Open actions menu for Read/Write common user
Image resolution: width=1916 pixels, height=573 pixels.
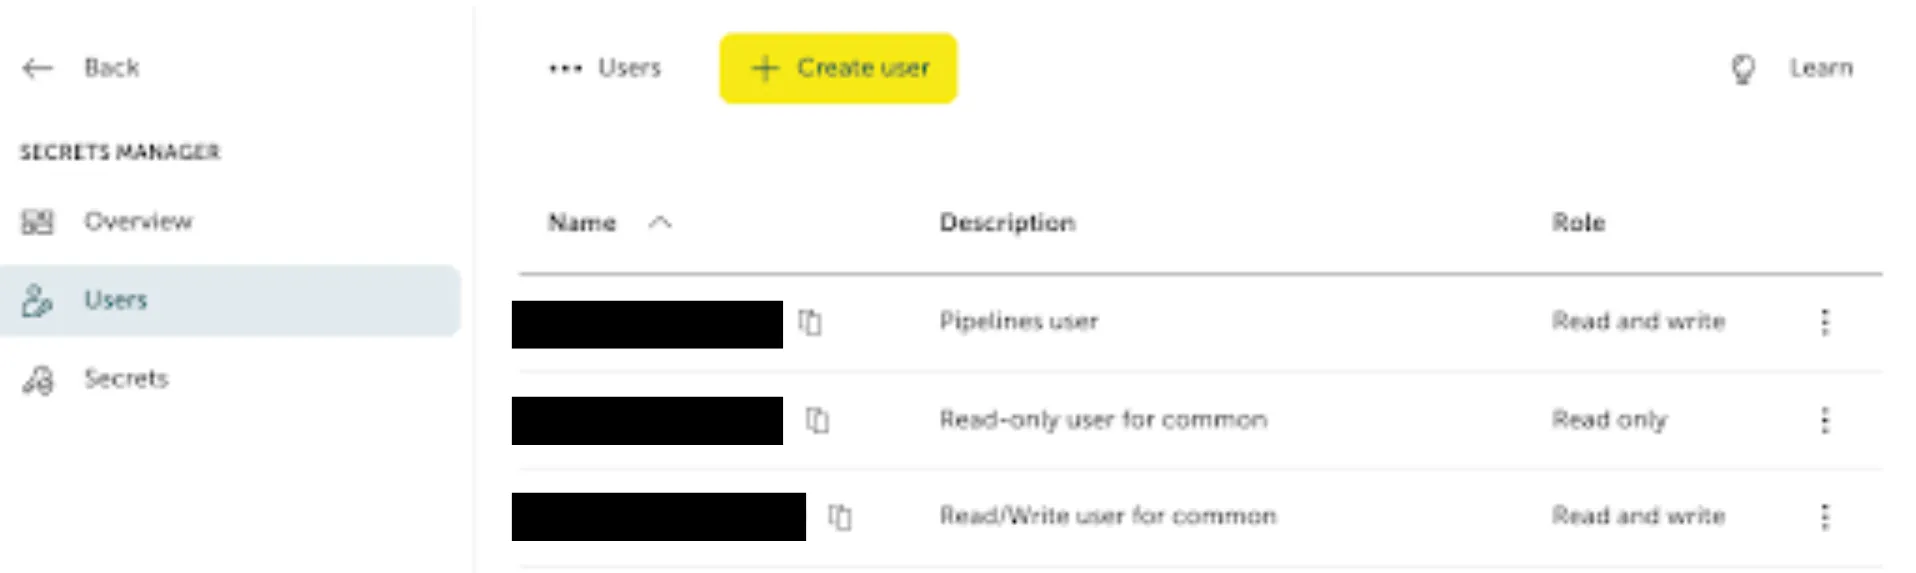1825,517
